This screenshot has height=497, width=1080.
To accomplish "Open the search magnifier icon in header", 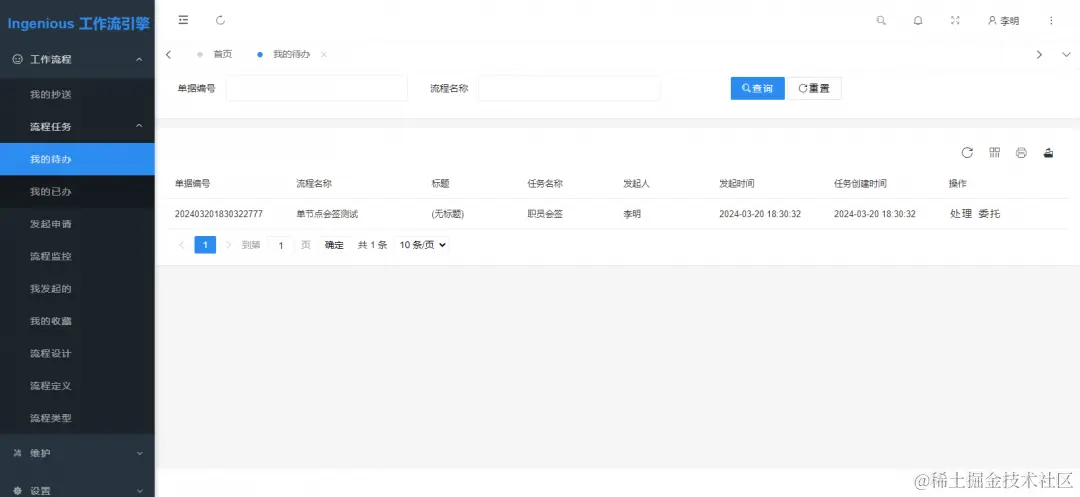I will (x=881, y=21).
